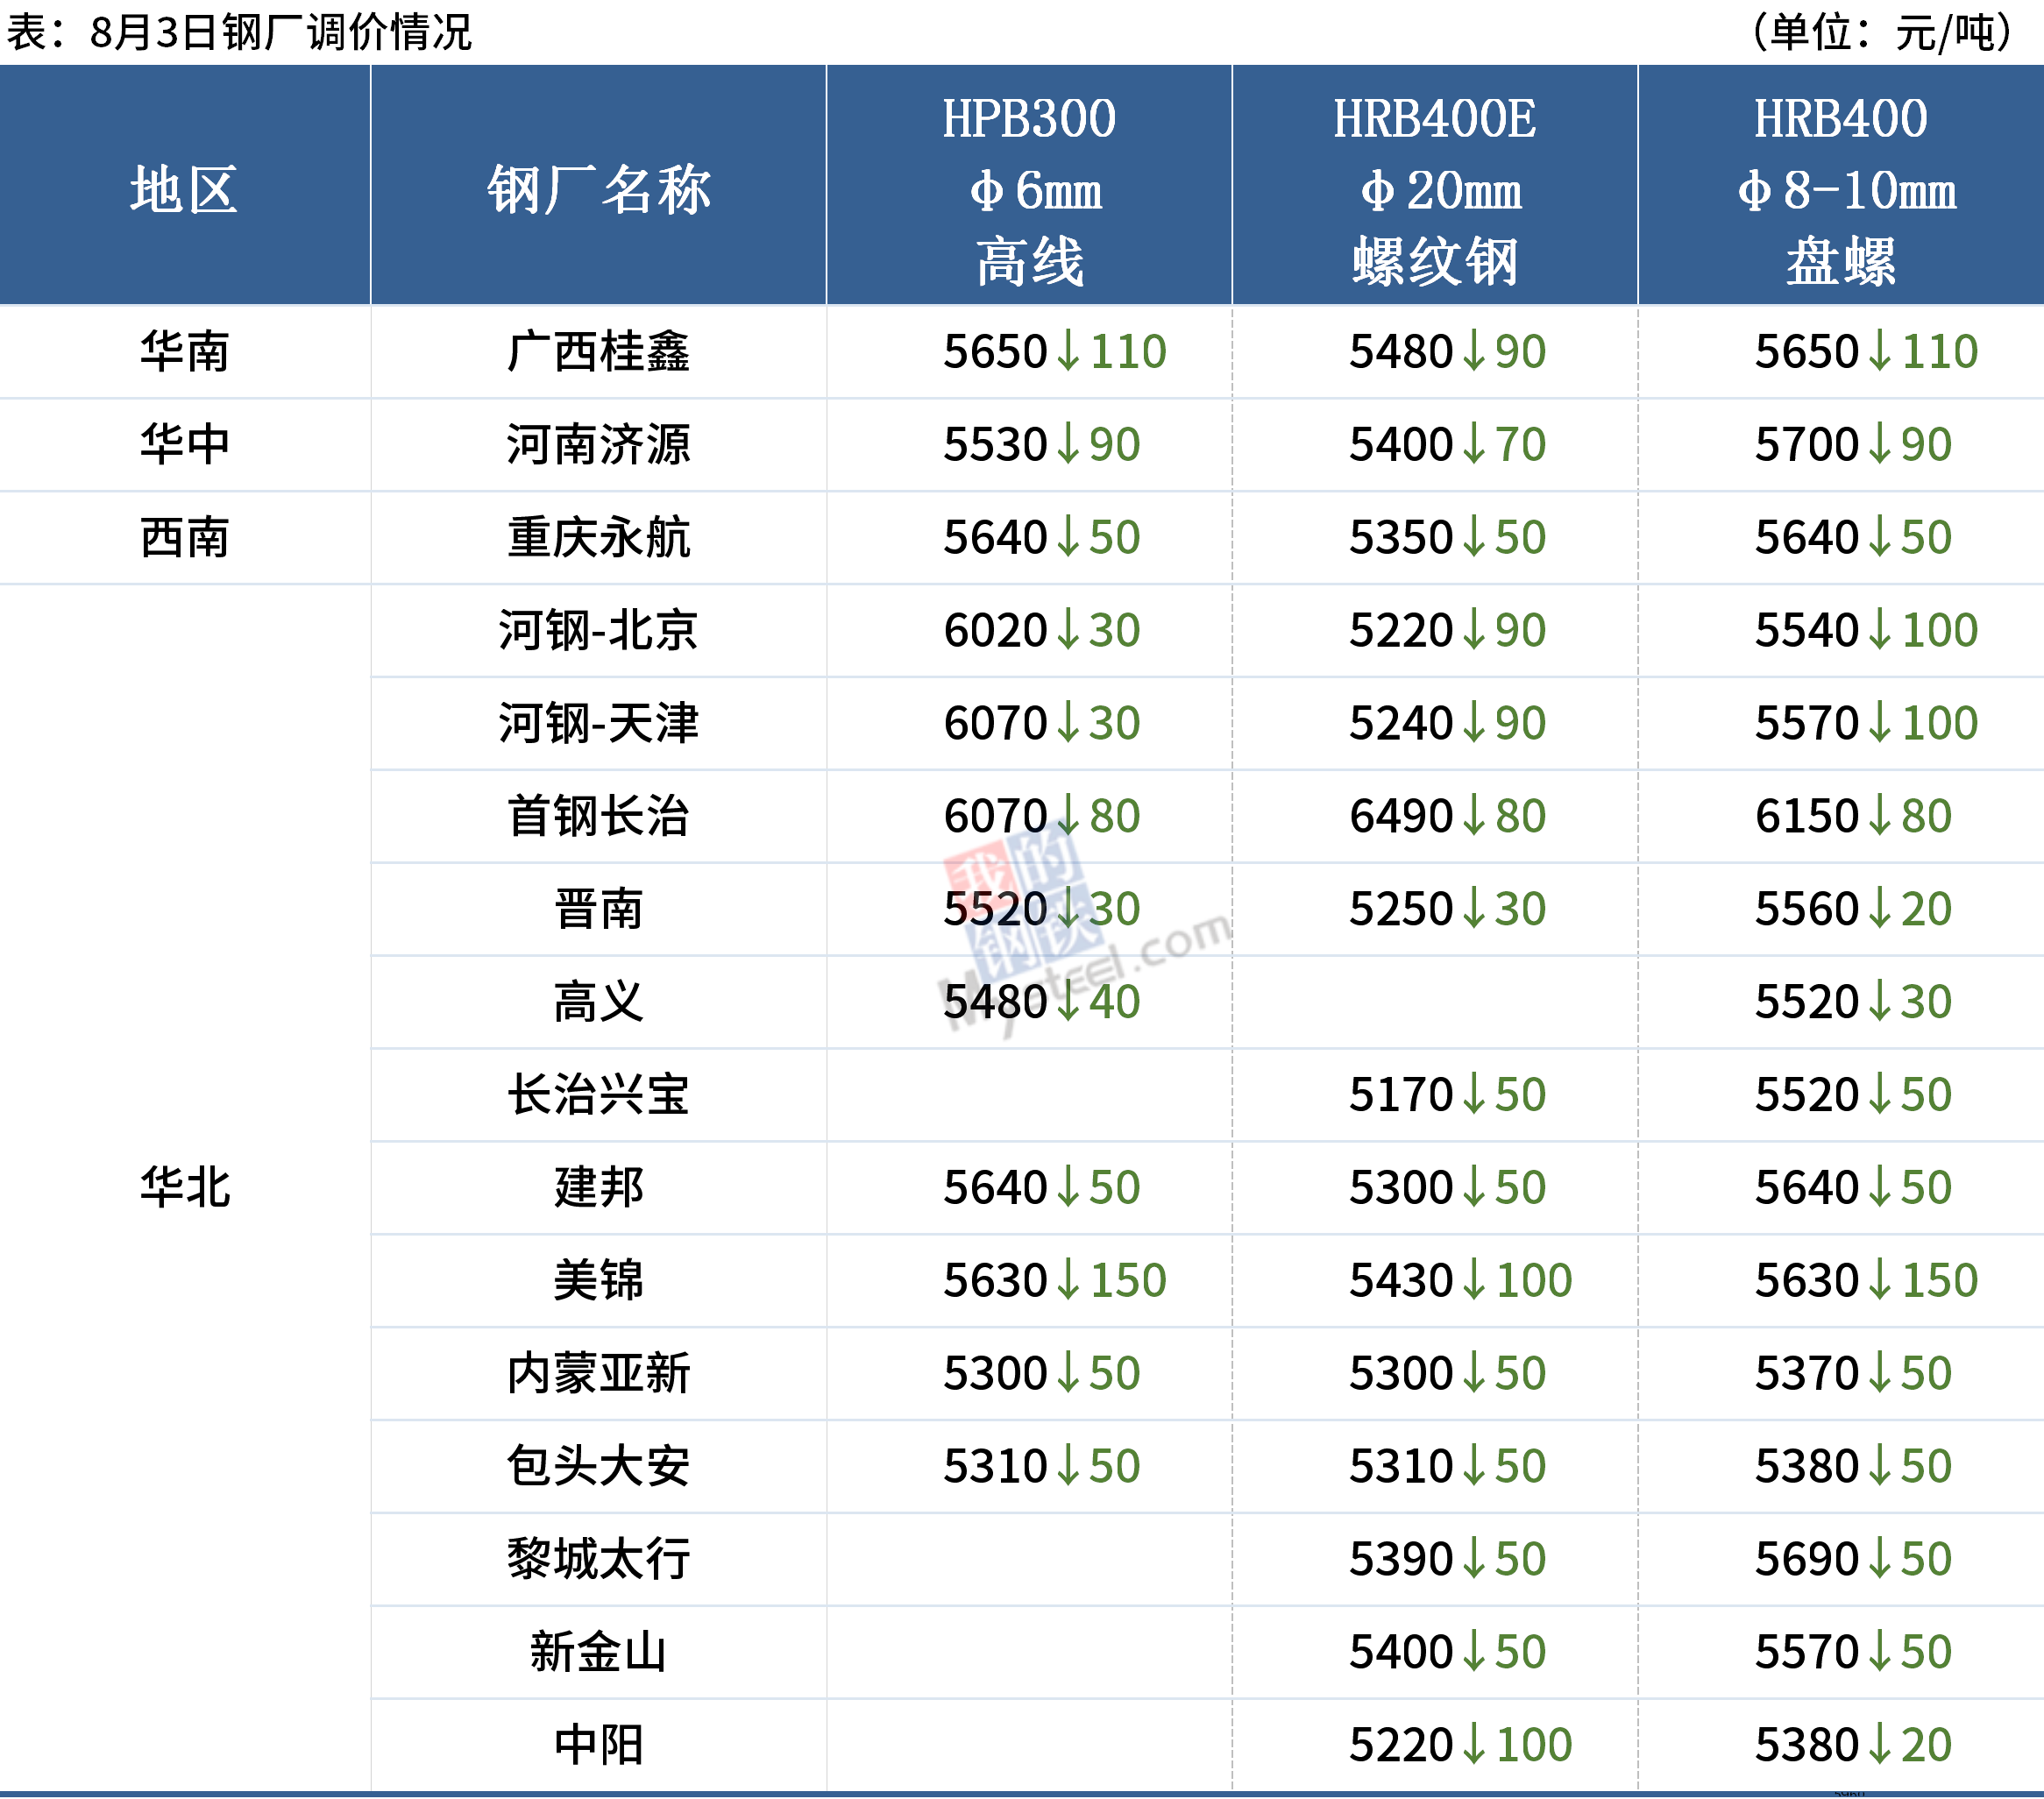Select the 长治兴宝 mill name
Screen dimensions: 2044x1799
(598, 1094)
